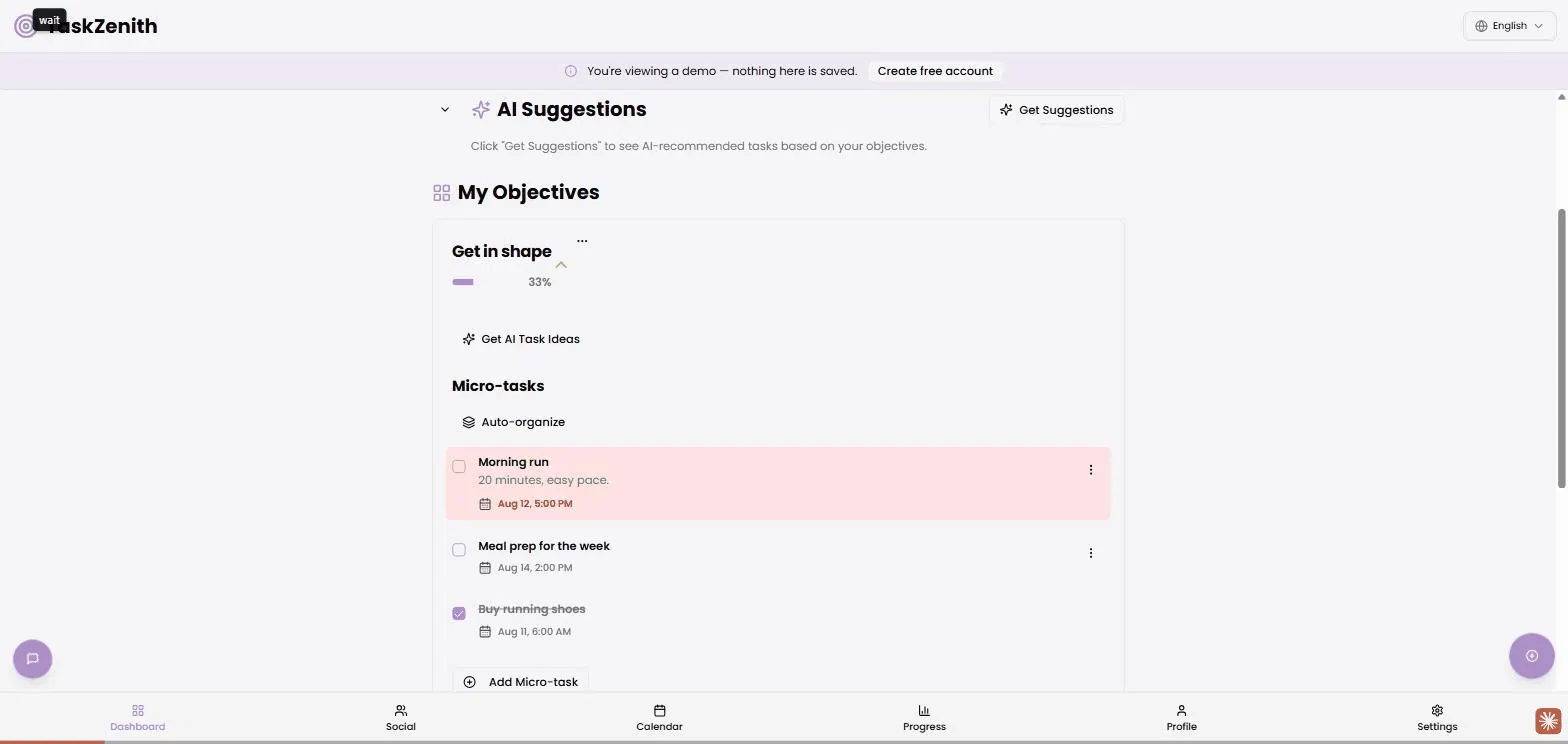Open Morning run task options menu

tap(1090, 470)
